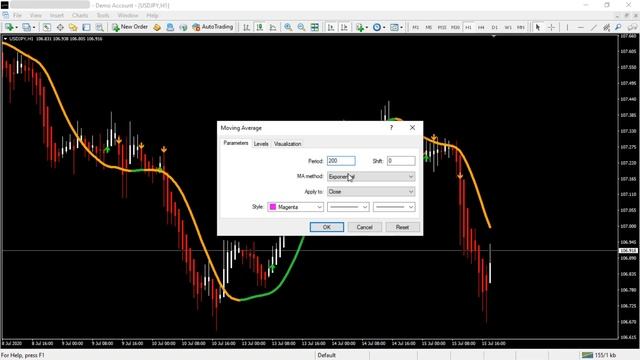
Task: Open the MetaEditor golden book icon
Action: point(157,27)
